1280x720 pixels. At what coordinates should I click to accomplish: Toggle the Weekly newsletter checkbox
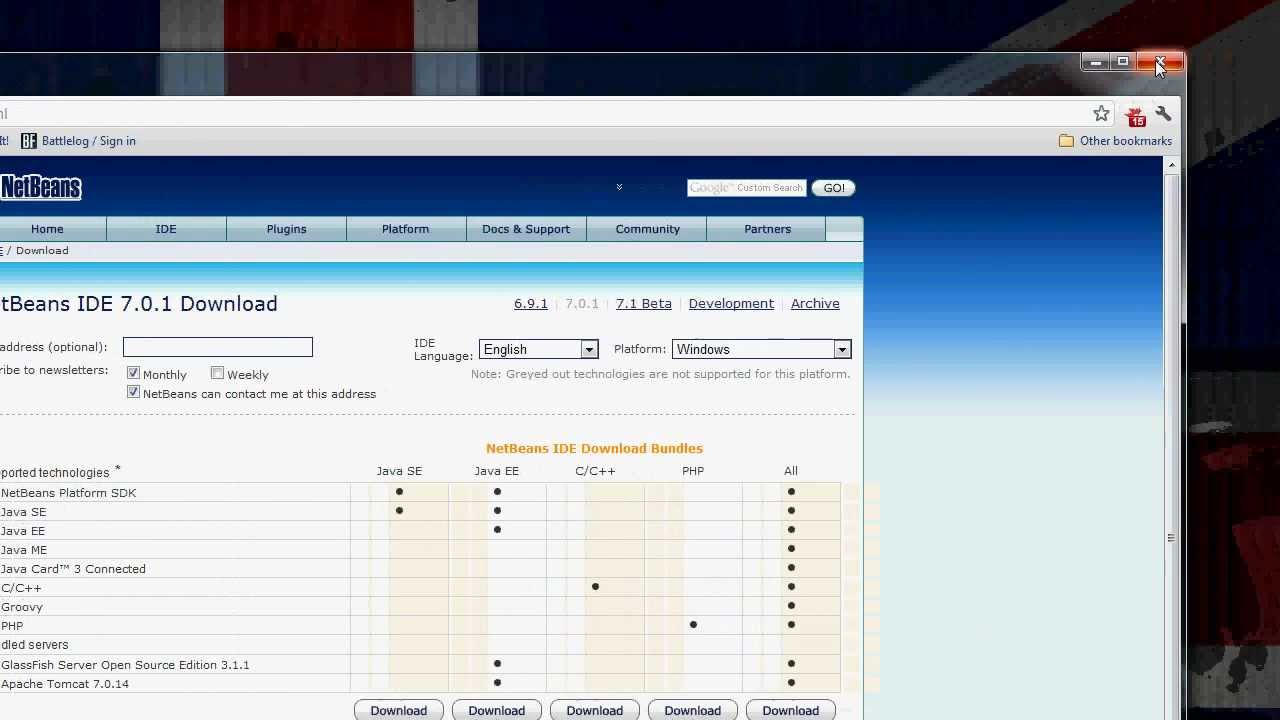coord(217,373)
